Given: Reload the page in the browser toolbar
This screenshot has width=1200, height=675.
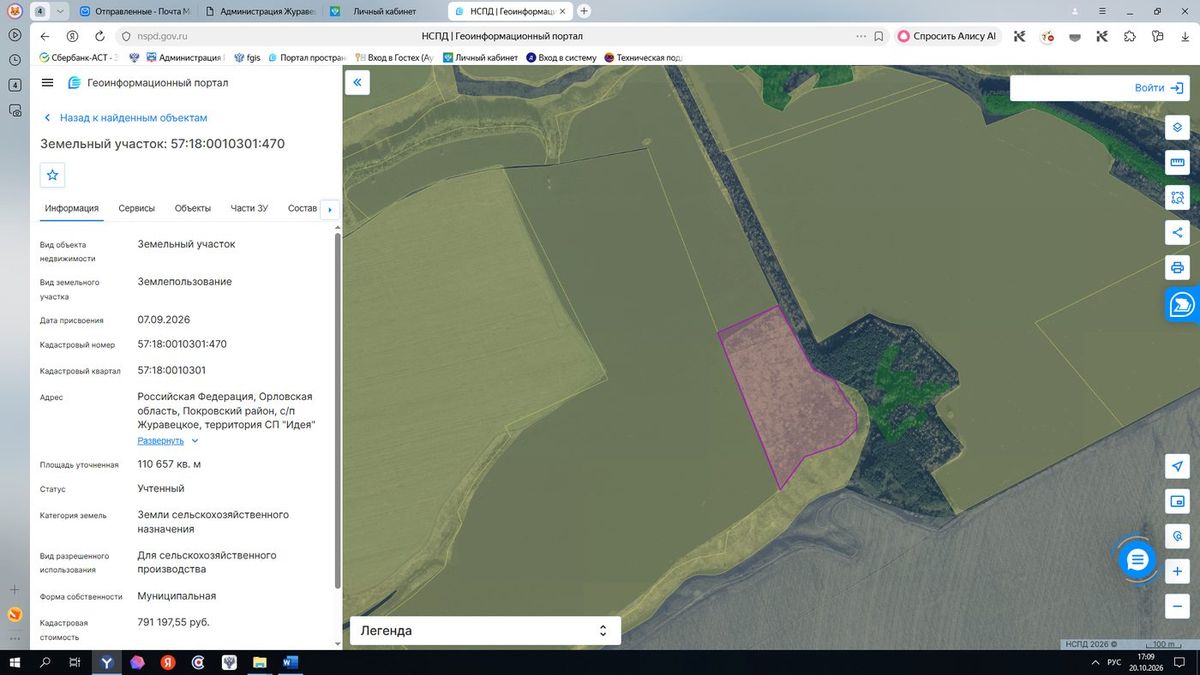Looking at the screenshot, I should tap(98, 36).
